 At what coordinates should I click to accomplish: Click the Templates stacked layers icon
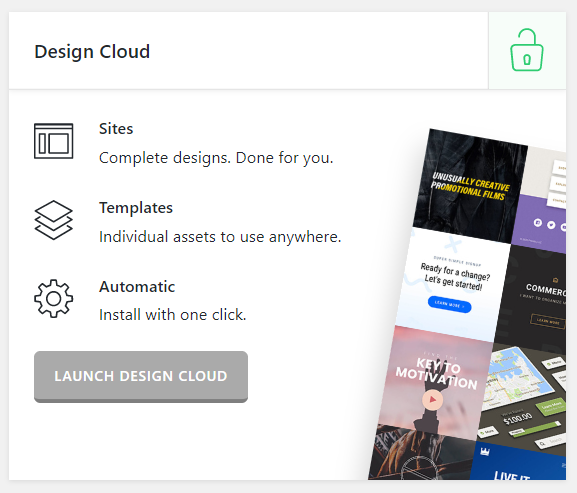54,220
